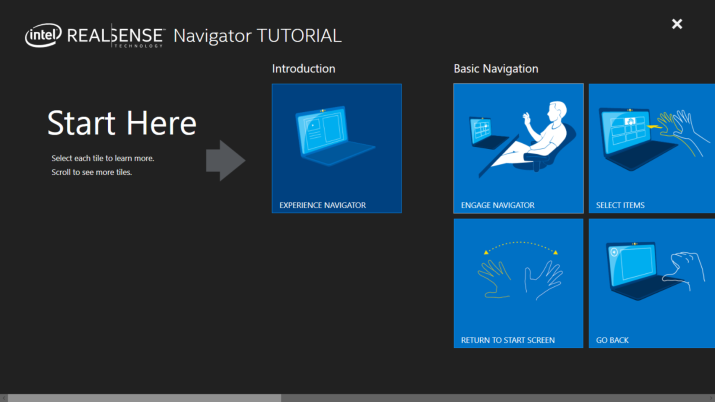Click the Start Here heading text

coord(122,123)
